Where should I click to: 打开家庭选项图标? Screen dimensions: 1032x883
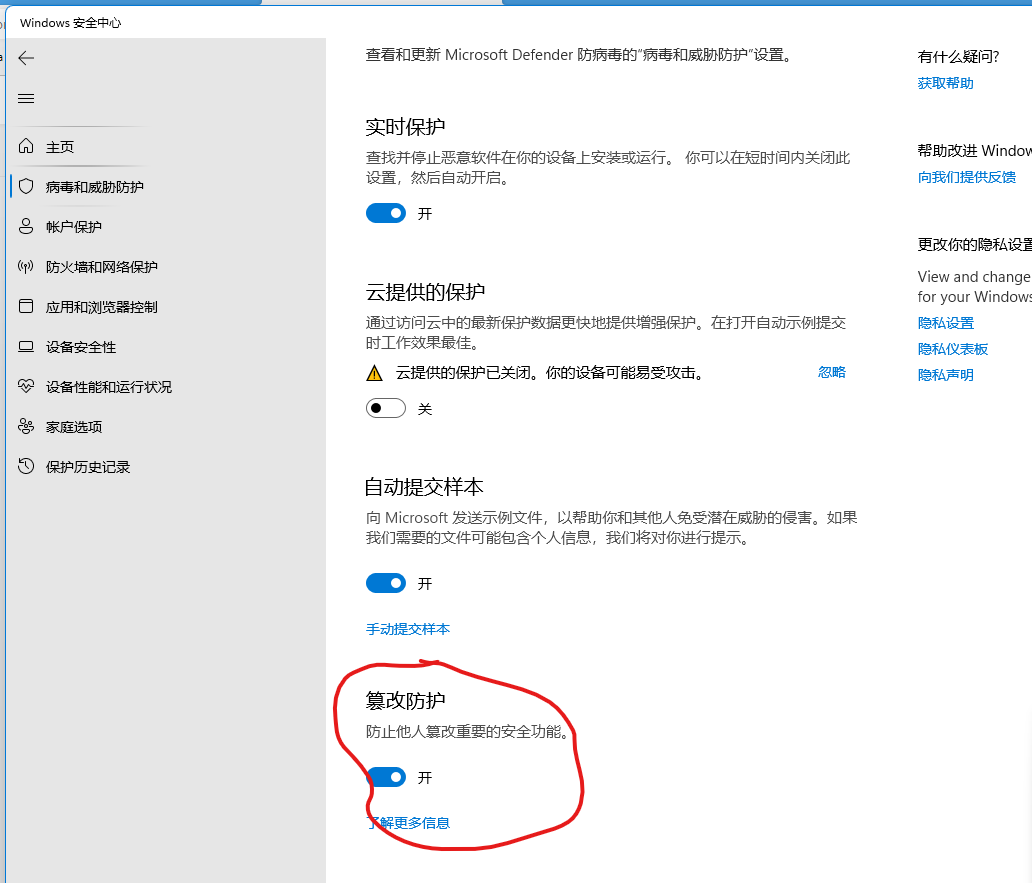[26, 426]
